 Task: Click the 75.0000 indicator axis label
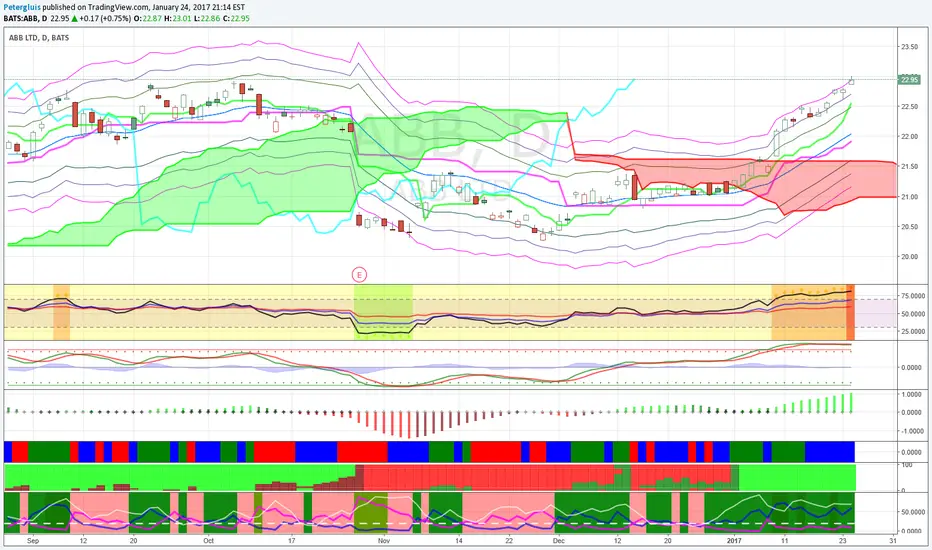[912, 296]
